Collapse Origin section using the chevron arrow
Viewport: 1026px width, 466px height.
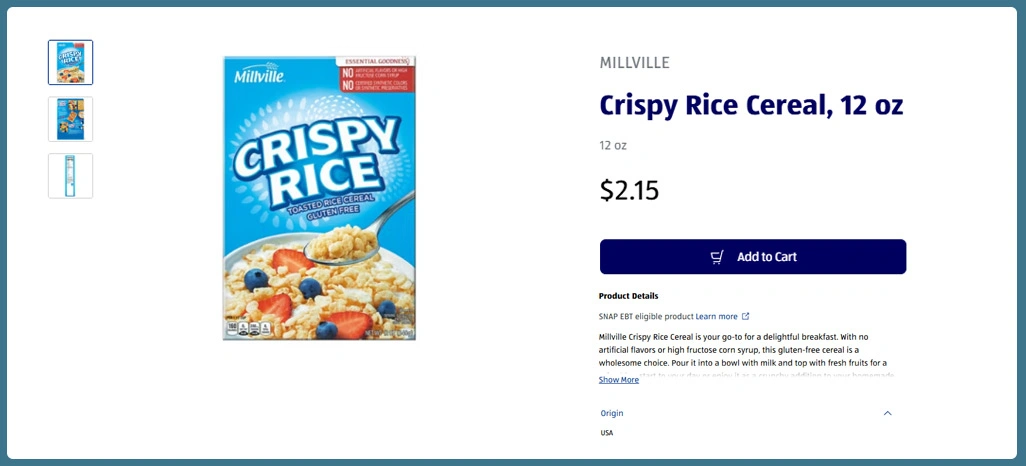pos(887,413)
